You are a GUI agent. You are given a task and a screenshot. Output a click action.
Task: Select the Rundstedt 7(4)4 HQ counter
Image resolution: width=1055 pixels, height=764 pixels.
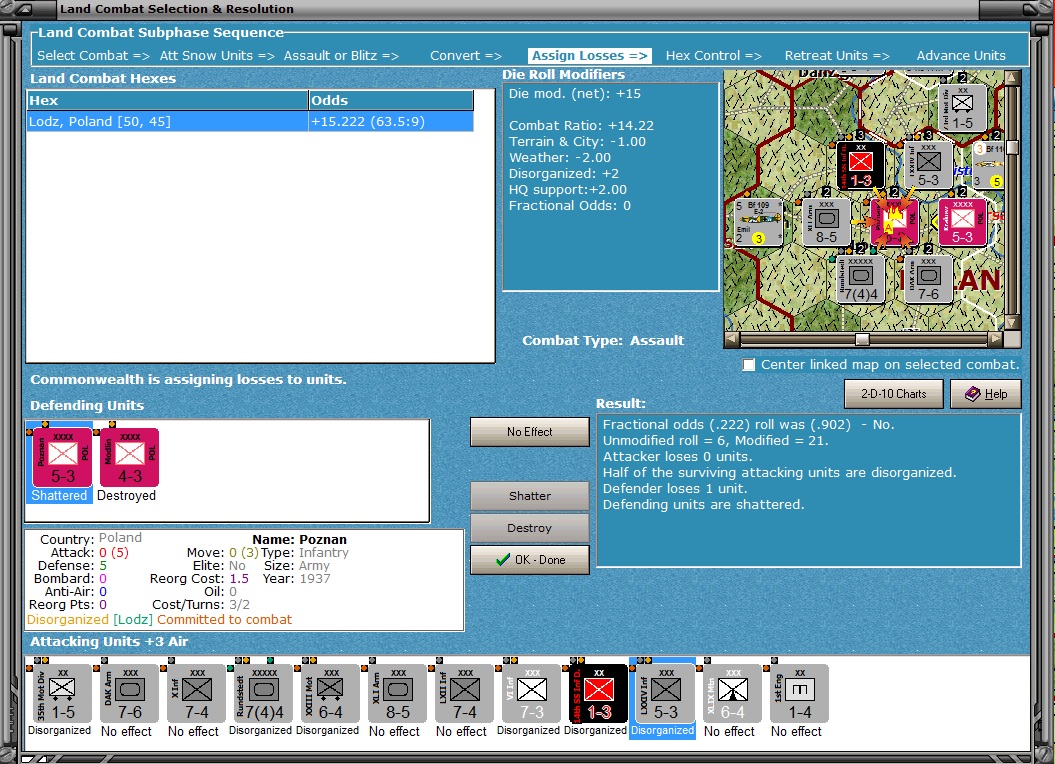[x=263, y=694]
